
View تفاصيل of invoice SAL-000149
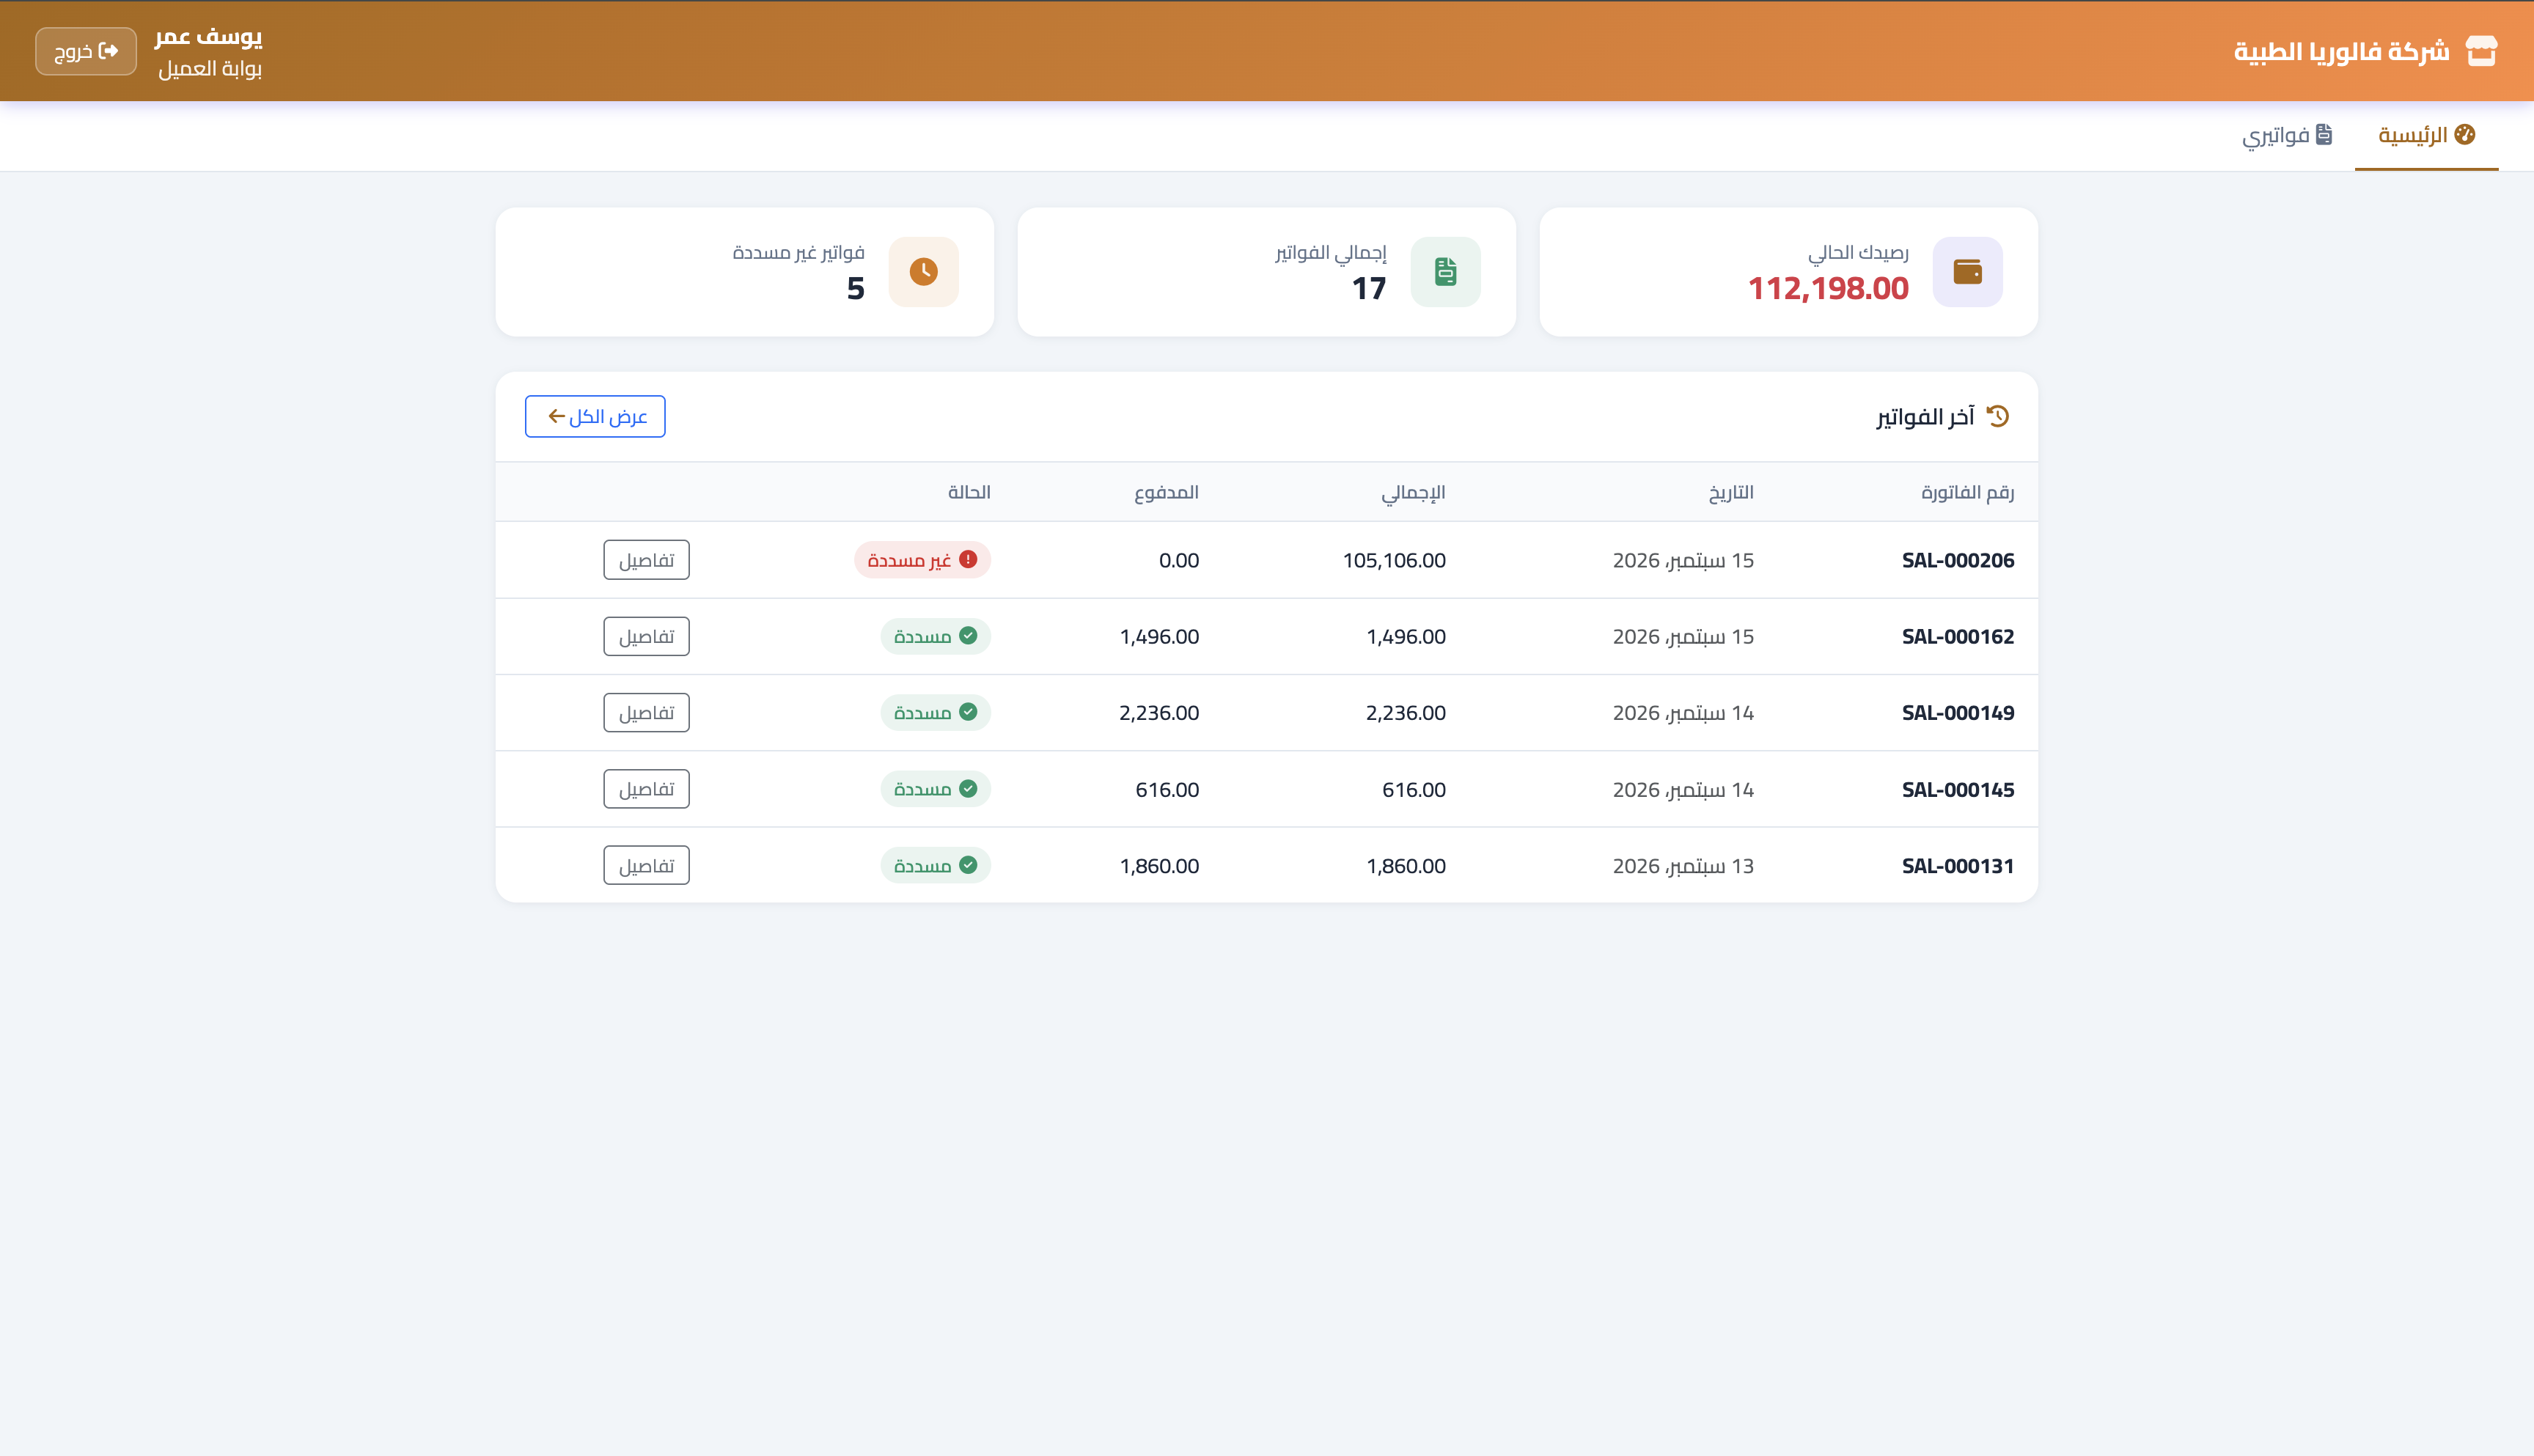click(x=646, y=712)
